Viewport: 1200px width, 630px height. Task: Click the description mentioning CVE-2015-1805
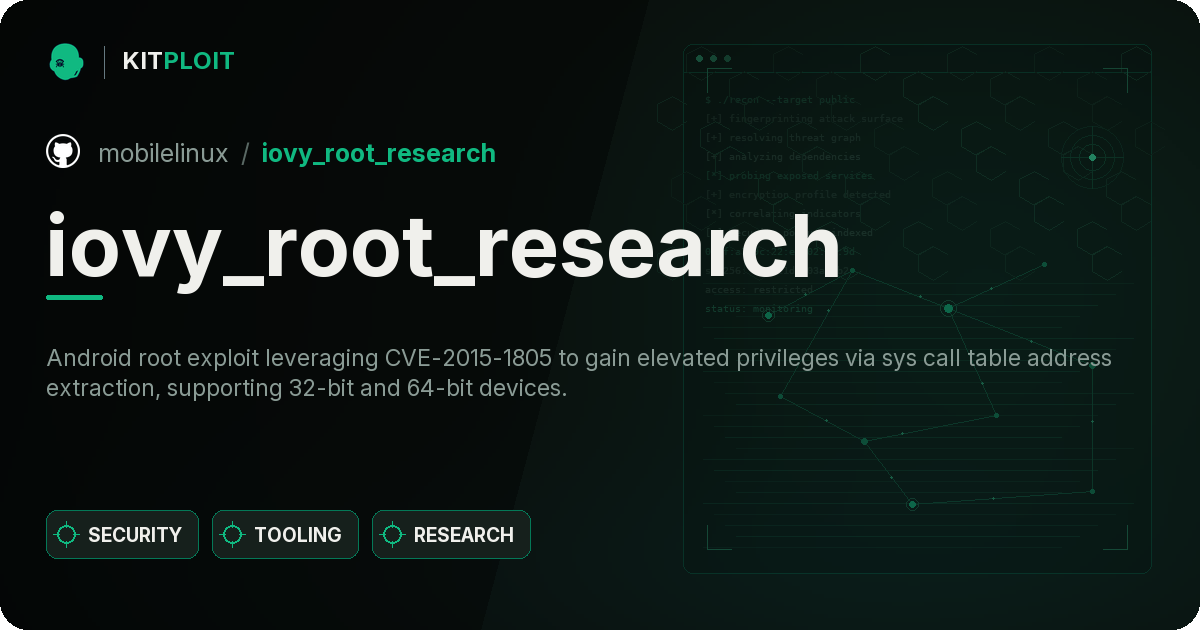click(x=579, y=373)
